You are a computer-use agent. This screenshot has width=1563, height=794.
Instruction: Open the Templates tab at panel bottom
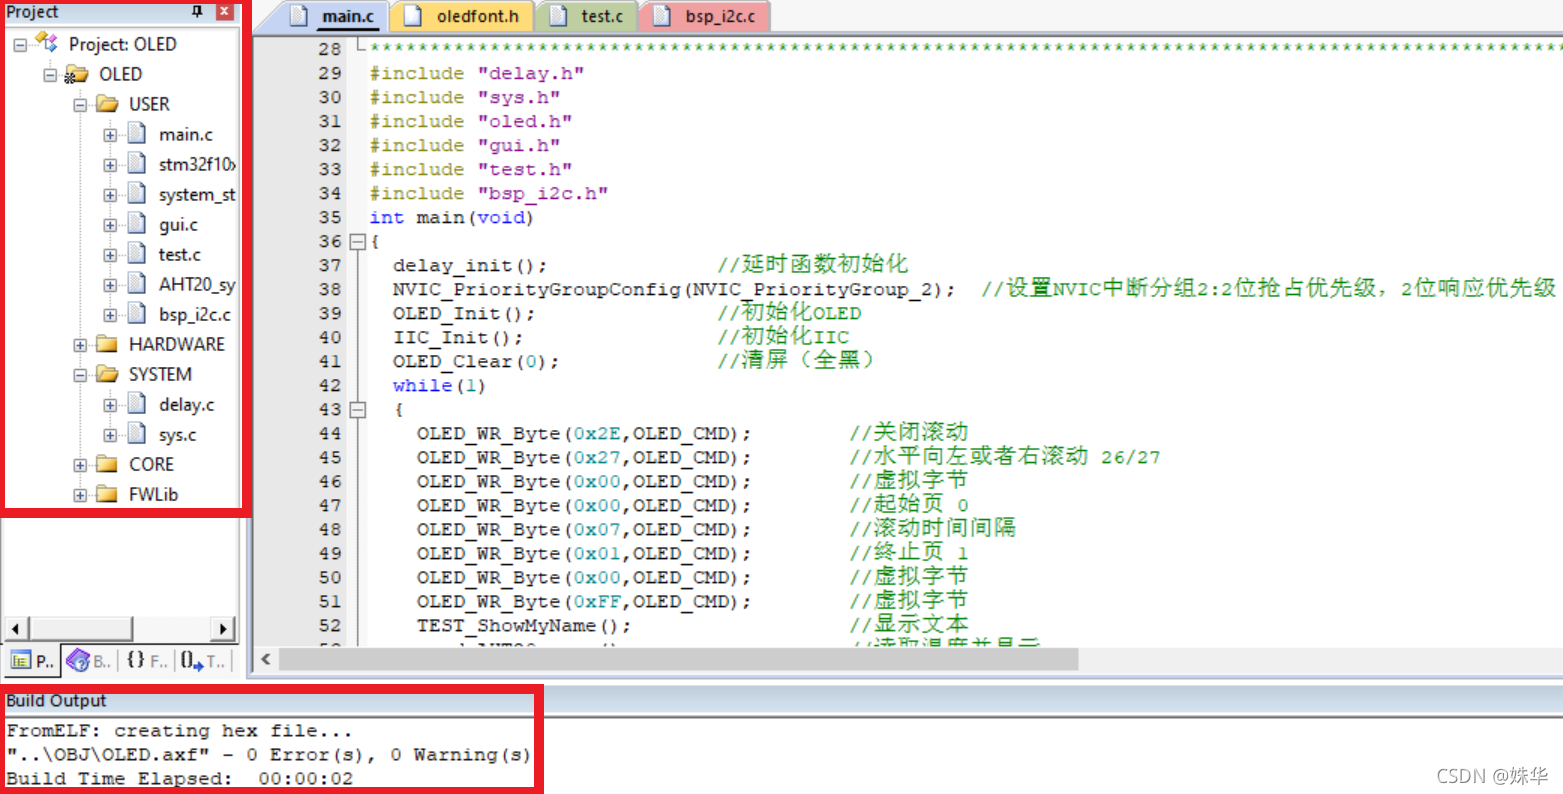tap(203, 661)
